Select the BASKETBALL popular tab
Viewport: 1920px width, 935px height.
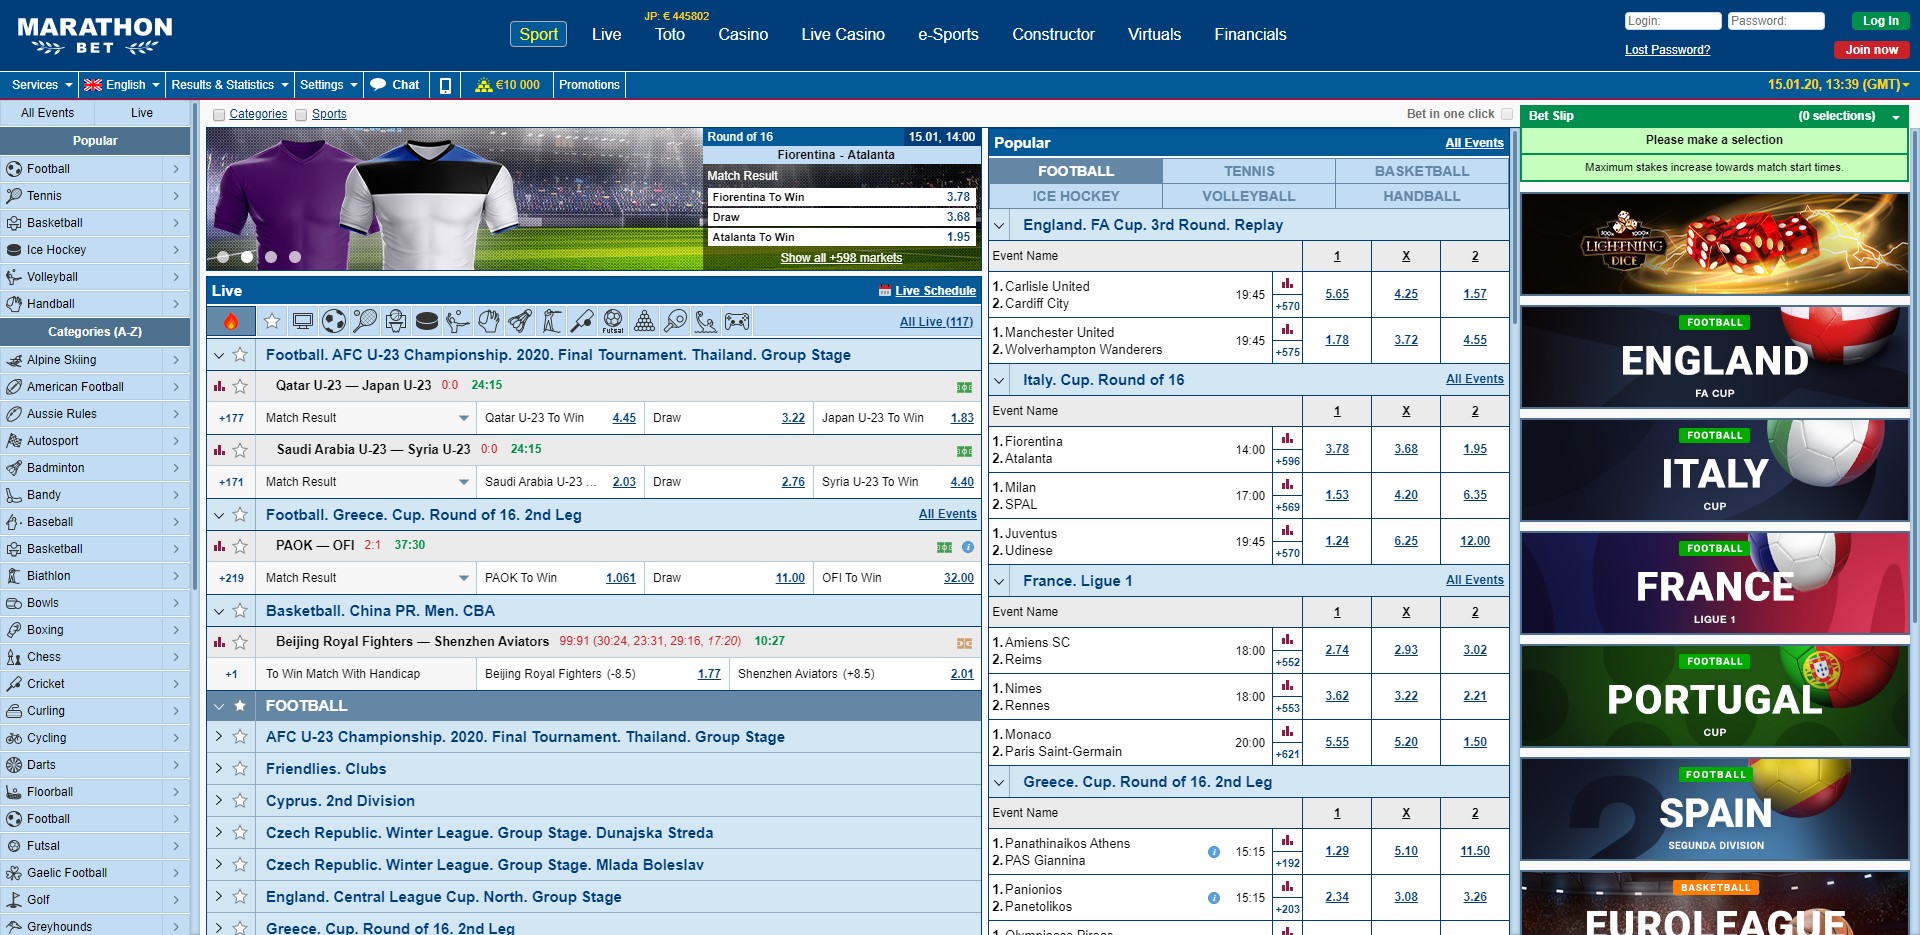[x=1422, y=171]
